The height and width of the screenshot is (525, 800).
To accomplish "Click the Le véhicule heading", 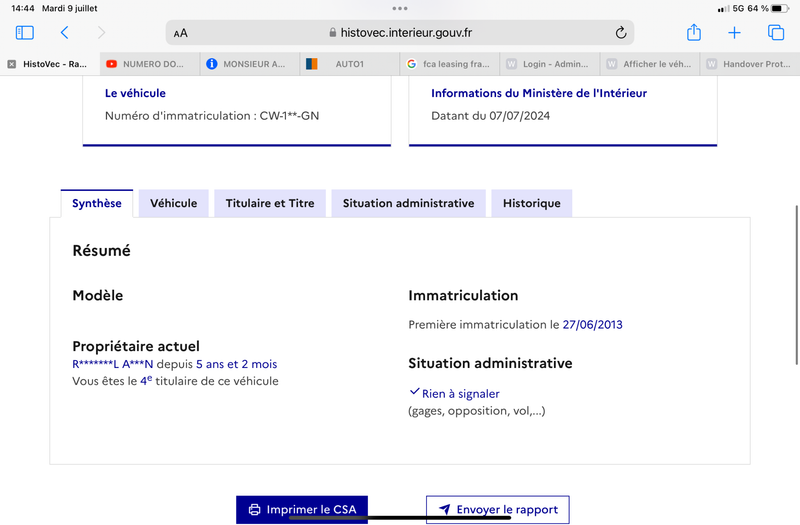I will pyautogui.click(x=135, y=93).
